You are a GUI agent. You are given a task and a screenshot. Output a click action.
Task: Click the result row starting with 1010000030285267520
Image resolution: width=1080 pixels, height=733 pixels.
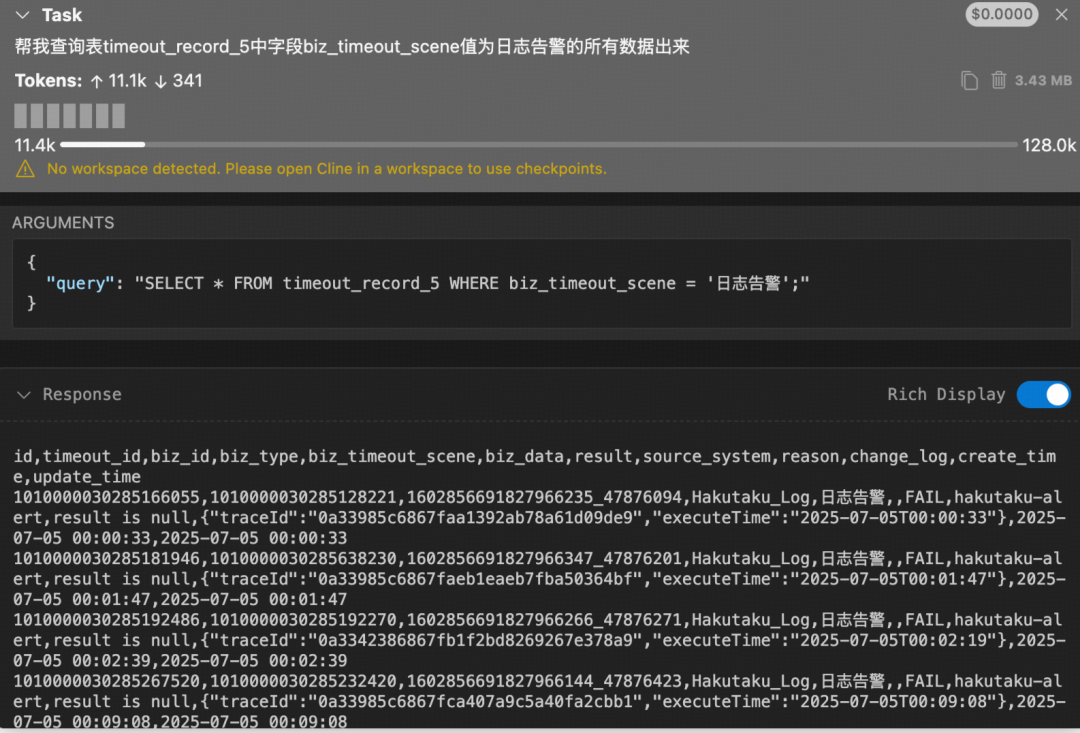pos(539,701)
